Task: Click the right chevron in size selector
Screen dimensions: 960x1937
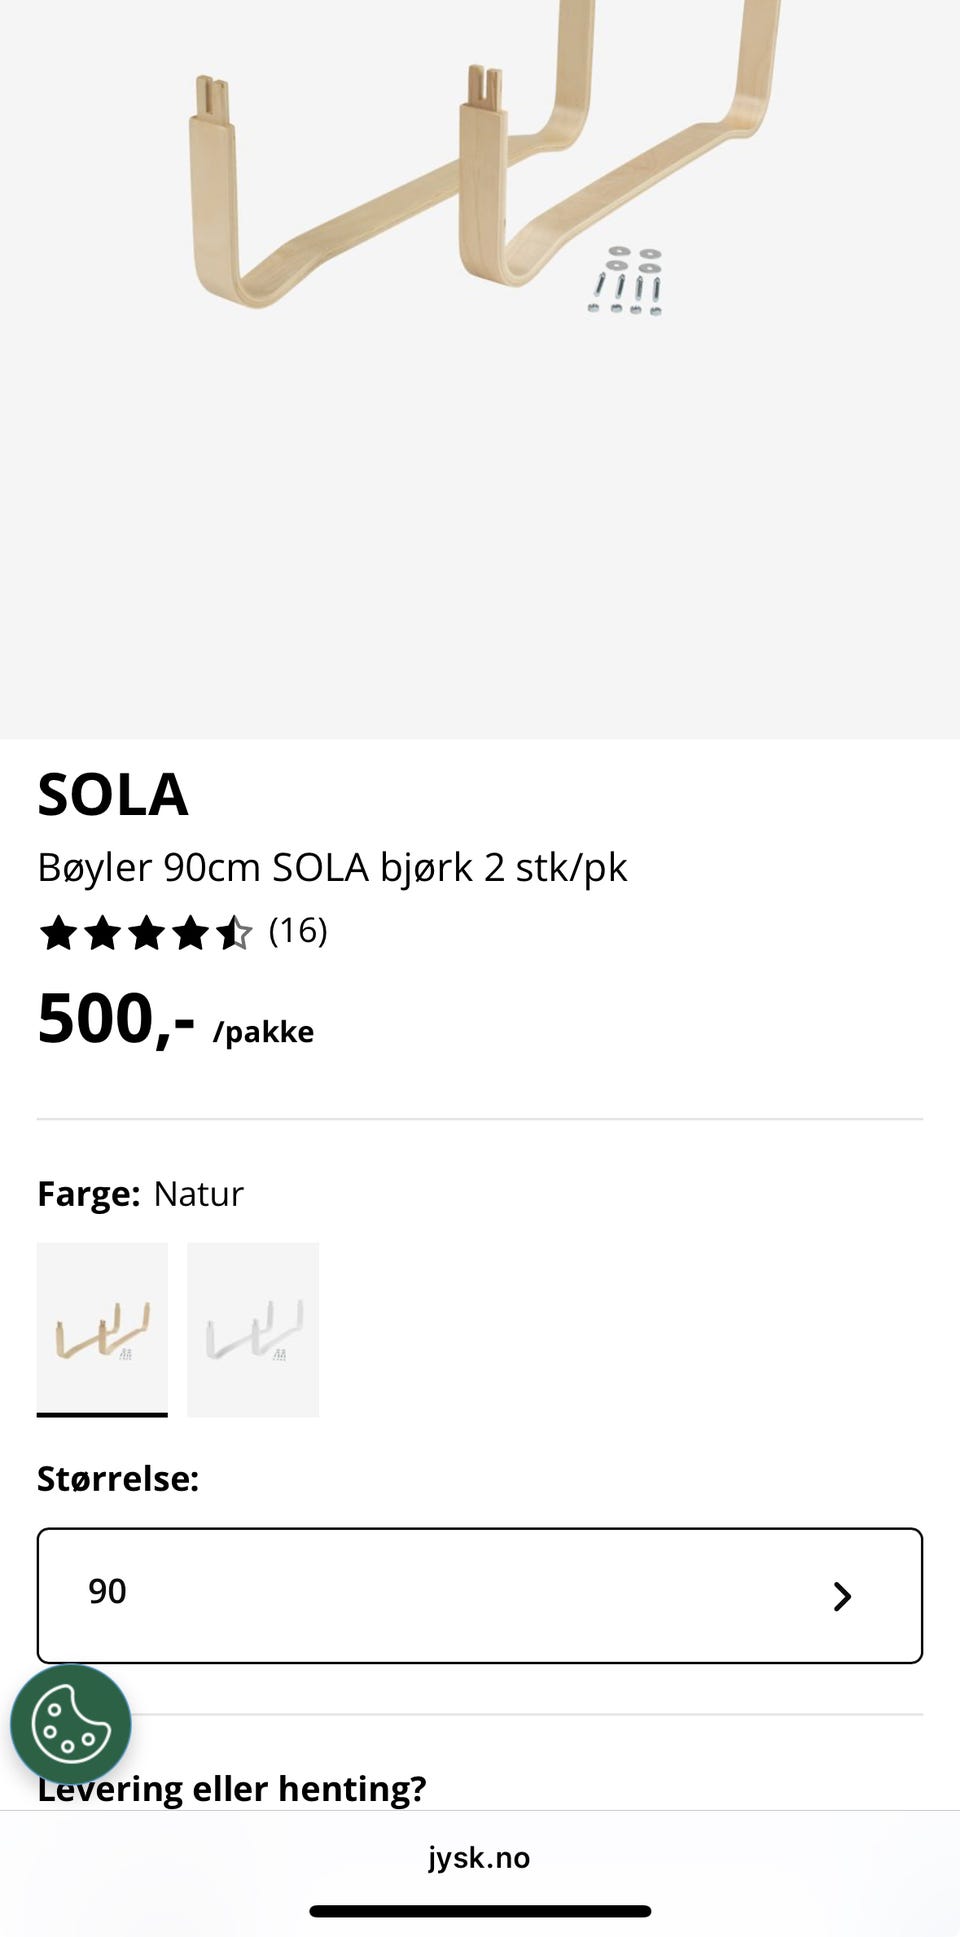Action: pyautogui.click(x=842, y=1596)
